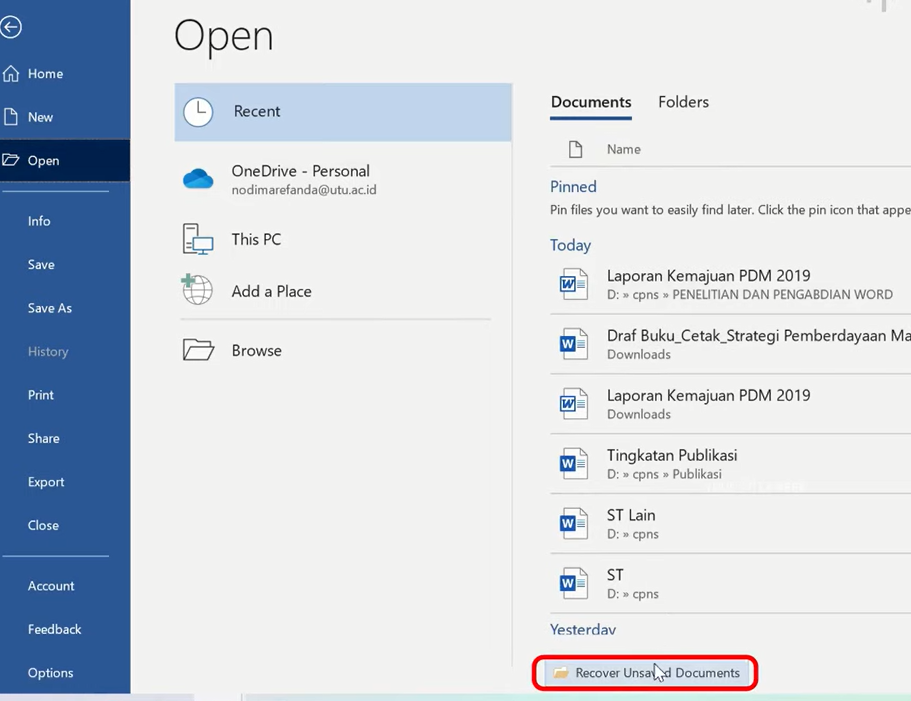Viewport: 911px width, 701px height.
Task: Click the Add a Place globe icon
Action: click(197, 290)
